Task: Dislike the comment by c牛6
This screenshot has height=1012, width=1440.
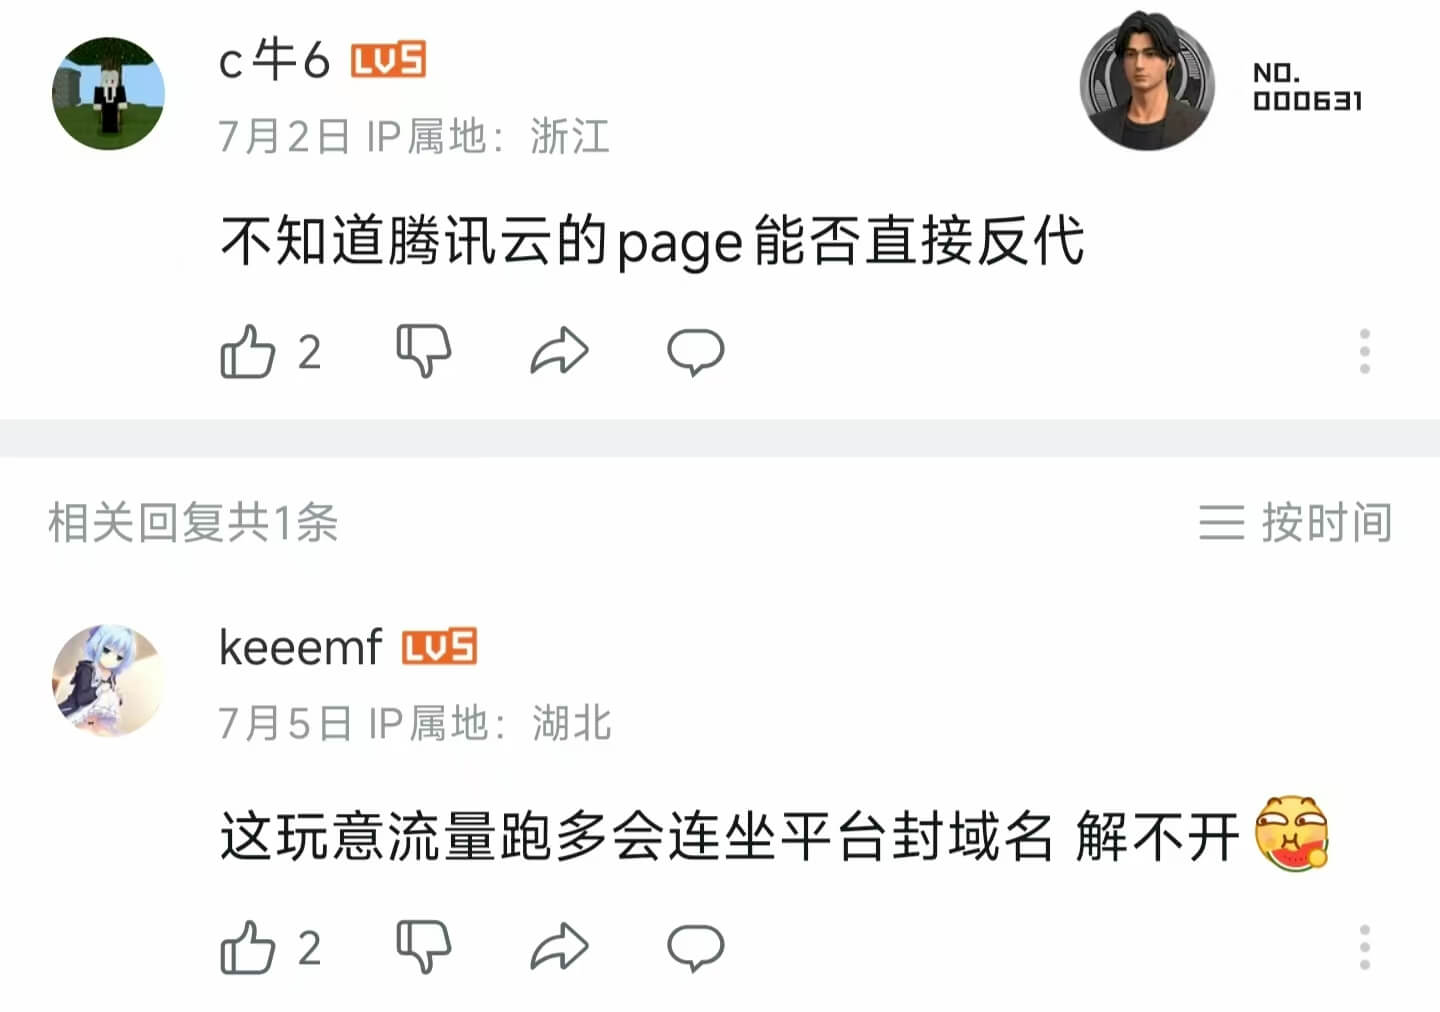Action: 424,351
